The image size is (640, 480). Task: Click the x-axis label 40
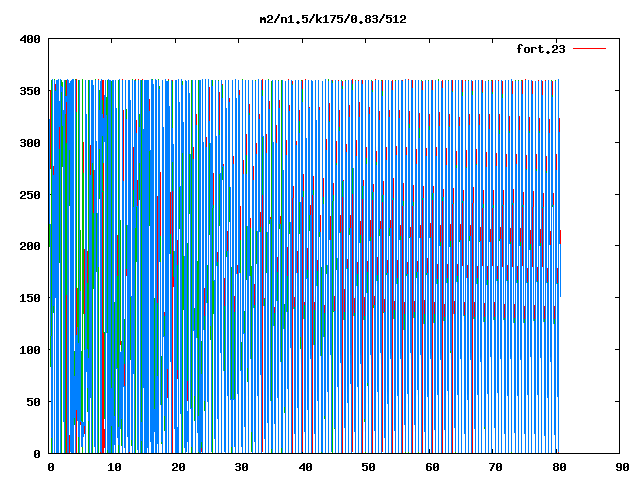click(305, 467)
